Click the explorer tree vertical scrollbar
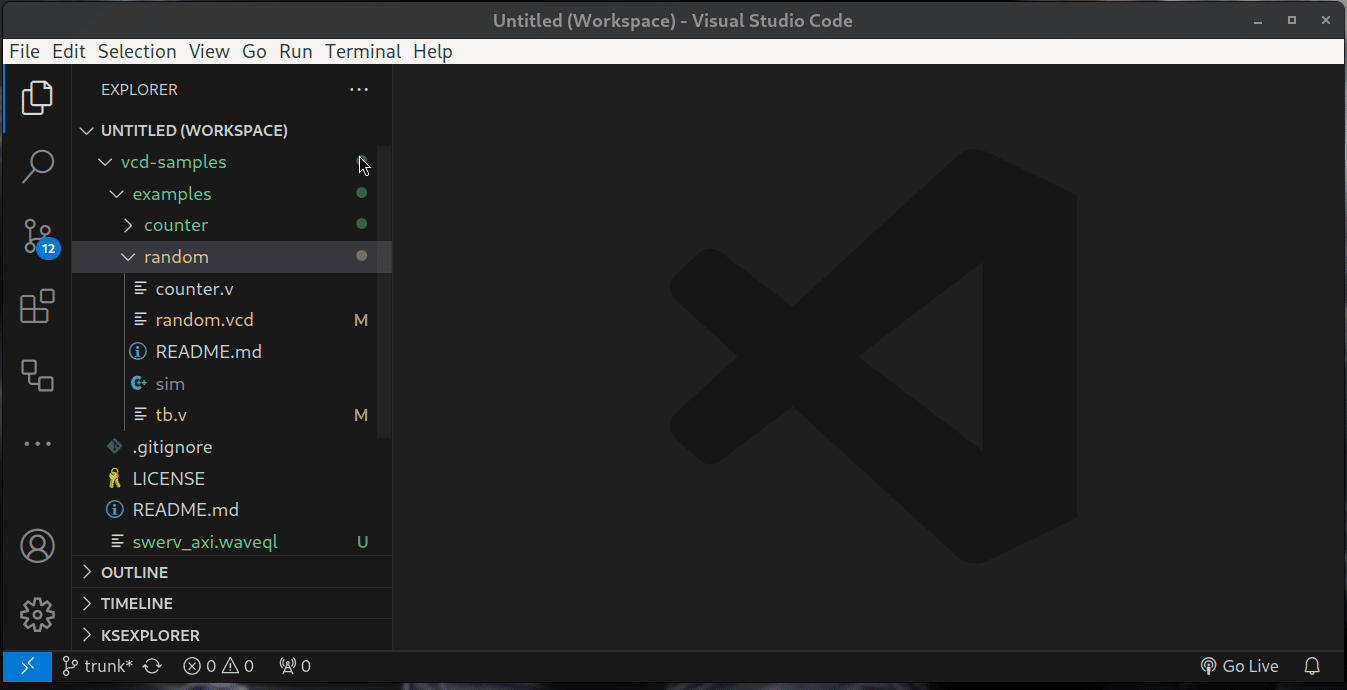This screenshot has width=1347, height=690. pos(384,291)
